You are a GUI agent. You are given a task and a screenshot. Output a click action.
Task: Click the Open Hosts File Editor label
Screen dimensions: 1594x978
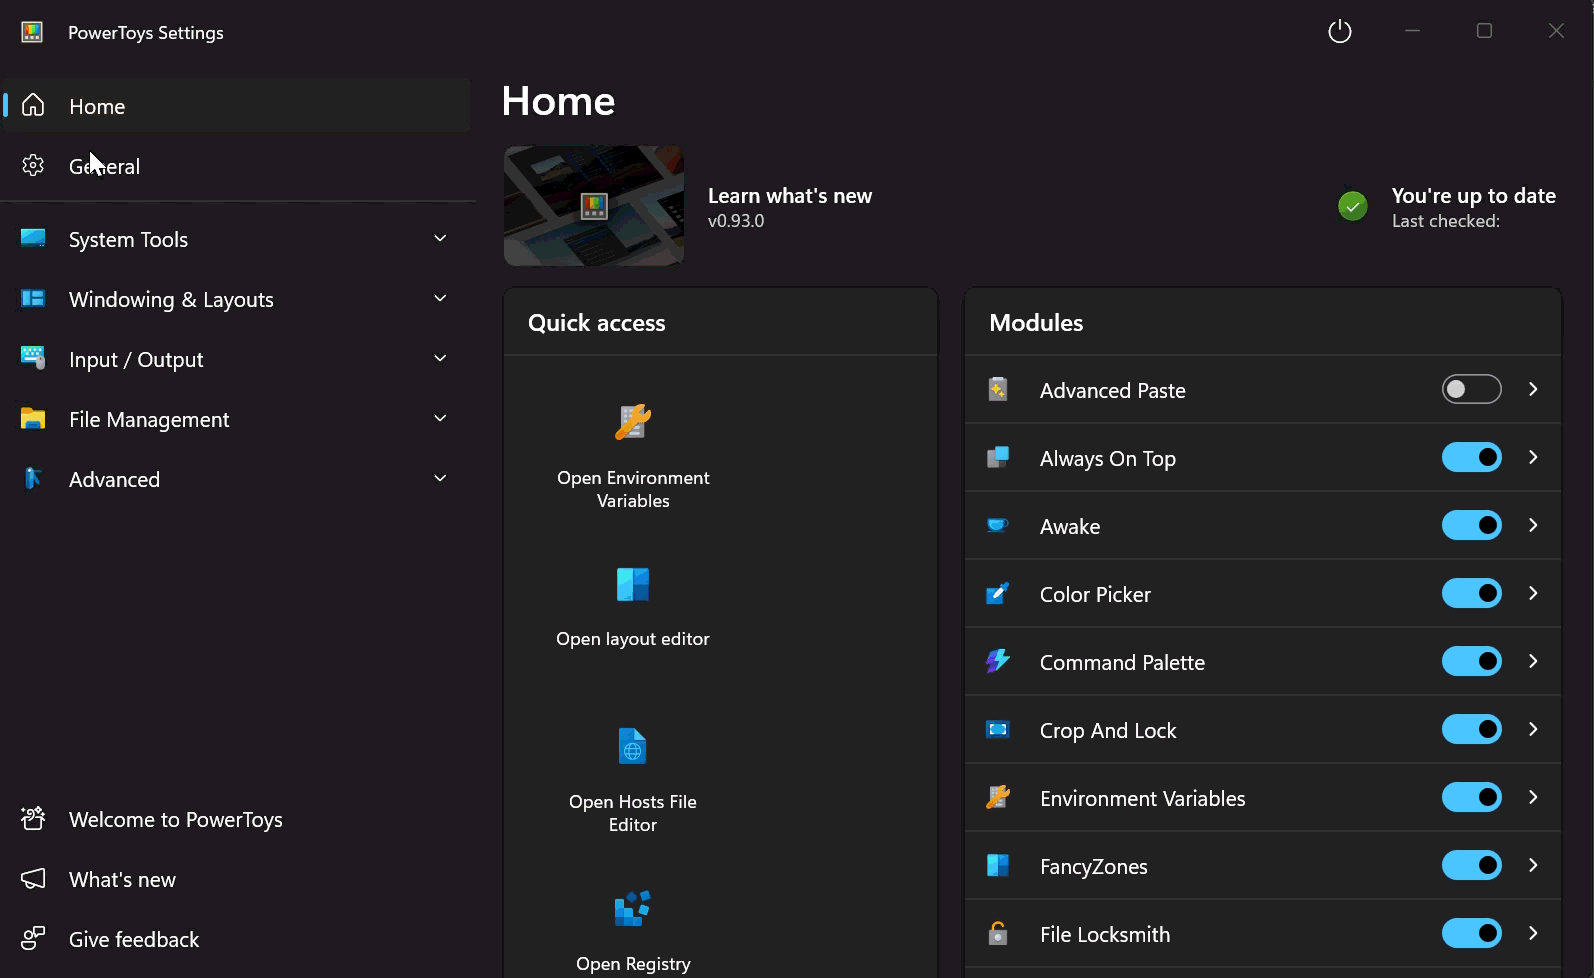point(633,813)
